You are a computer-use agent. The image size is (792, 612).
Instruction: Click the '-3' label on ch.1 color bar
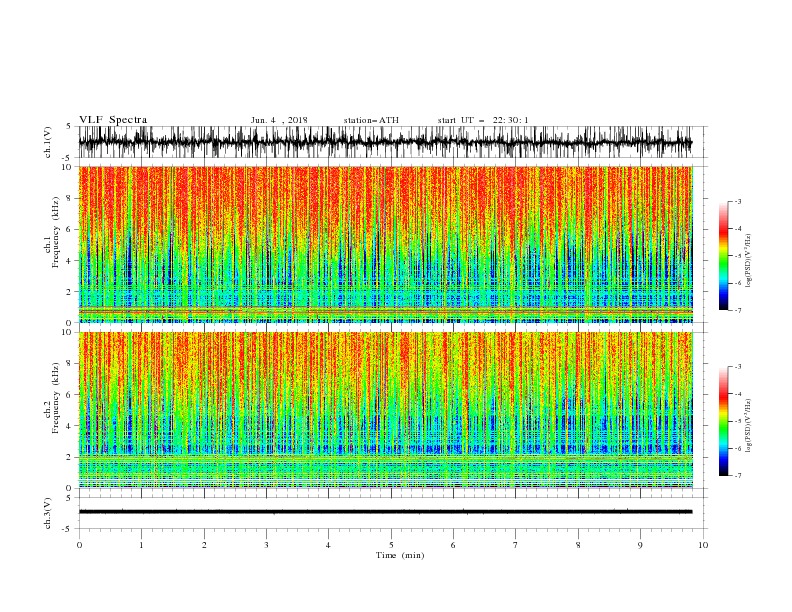(737, 201)
